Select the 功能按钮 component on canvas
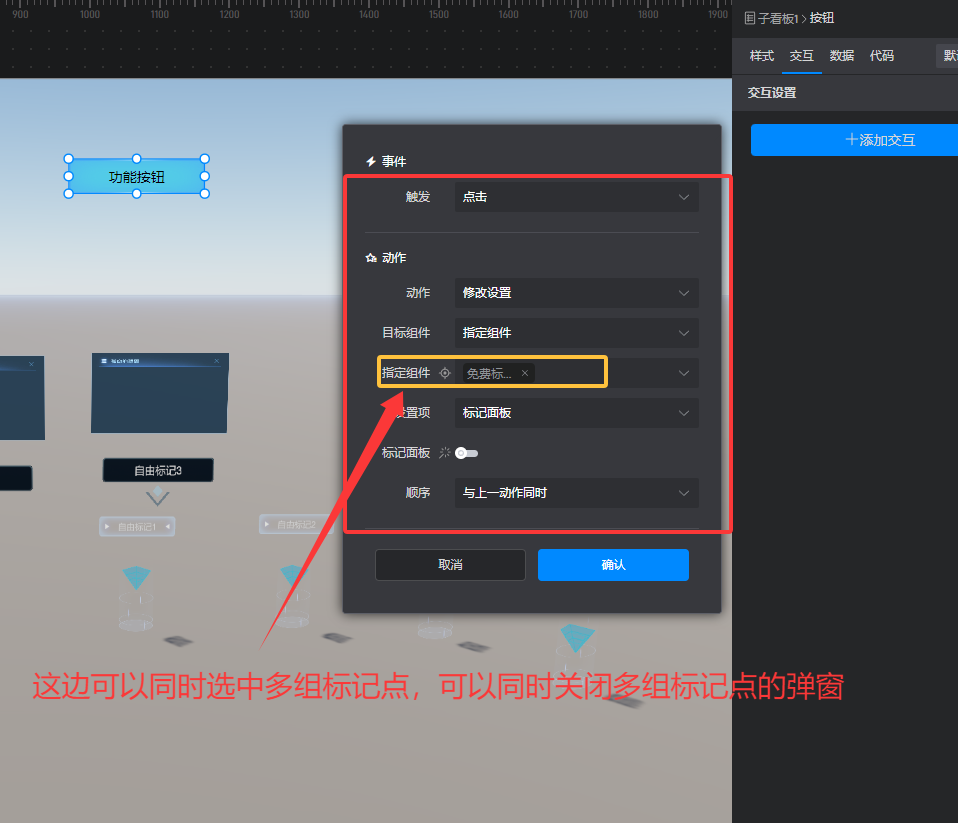This screenshot has height=823, width=958. [137, 177]
